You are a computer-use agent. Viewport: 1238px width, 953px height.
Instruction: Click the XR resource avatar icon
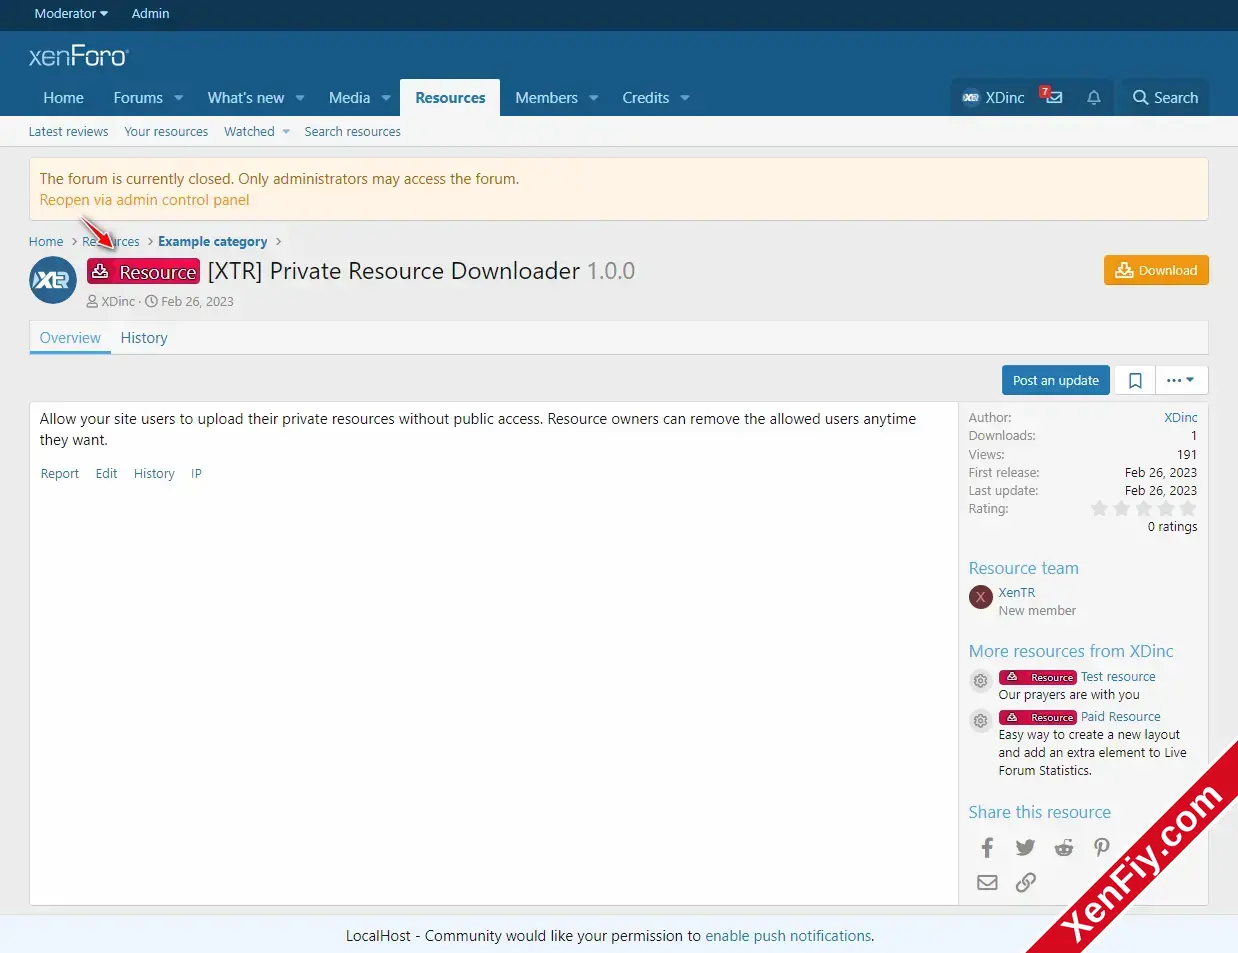pyautogui.click(x=53, y=281)
